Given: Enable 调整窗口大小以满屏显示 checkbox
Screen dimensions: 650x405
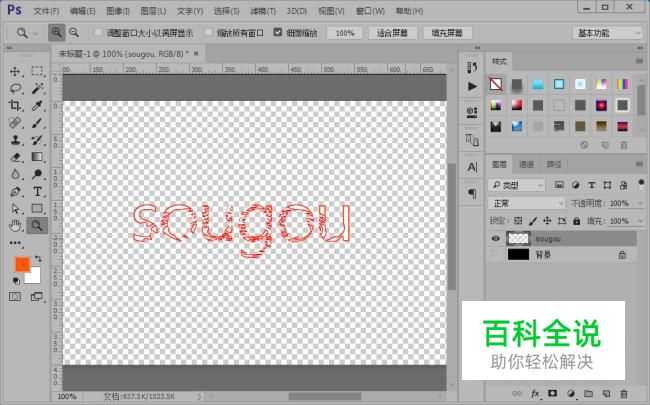Looking at the screenshot, I should click(98, 32).
